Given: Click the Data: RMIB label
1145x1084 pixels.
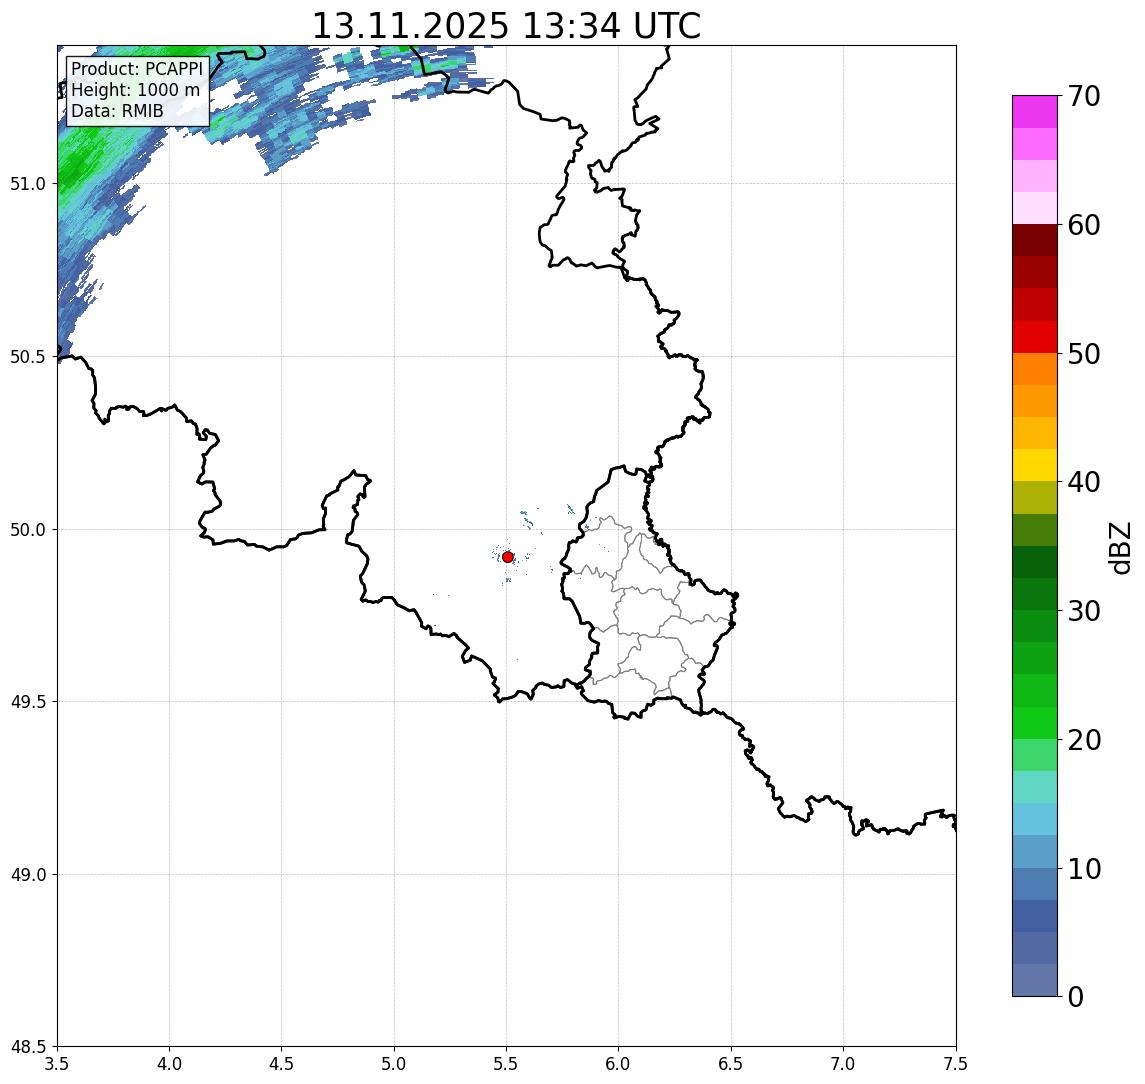Looking at the screenshot, I should [117, 111].
